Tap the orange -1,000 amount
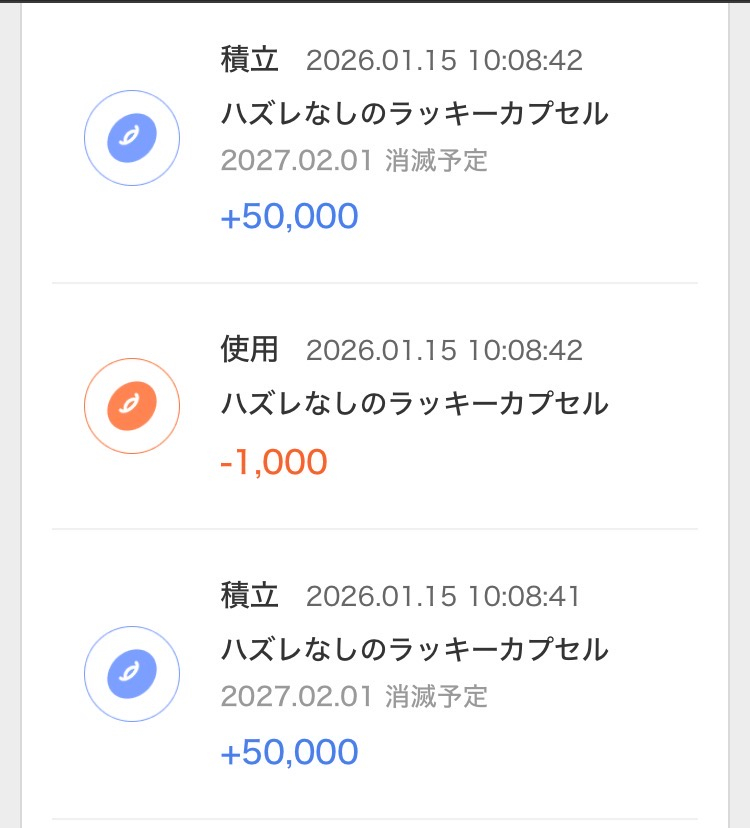The width and height of the screenshot is (750, 828). (x=274, y=462)
